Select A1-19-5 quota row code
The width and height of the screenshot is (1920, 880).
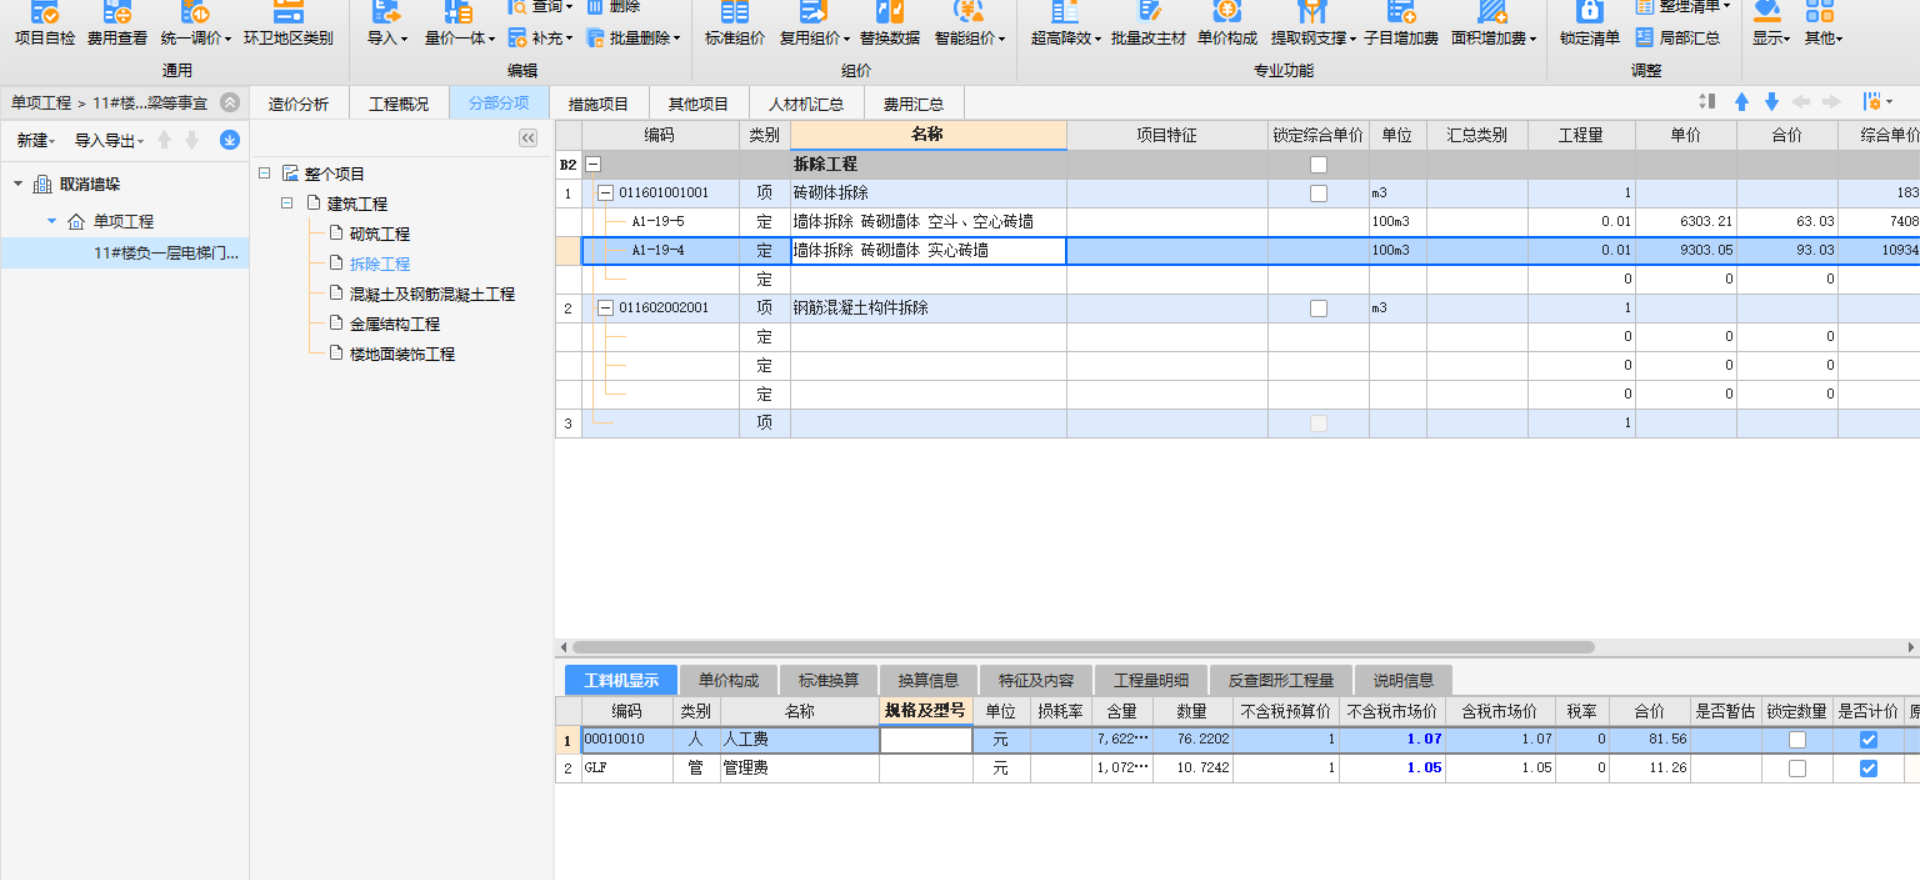click(658, 222)
